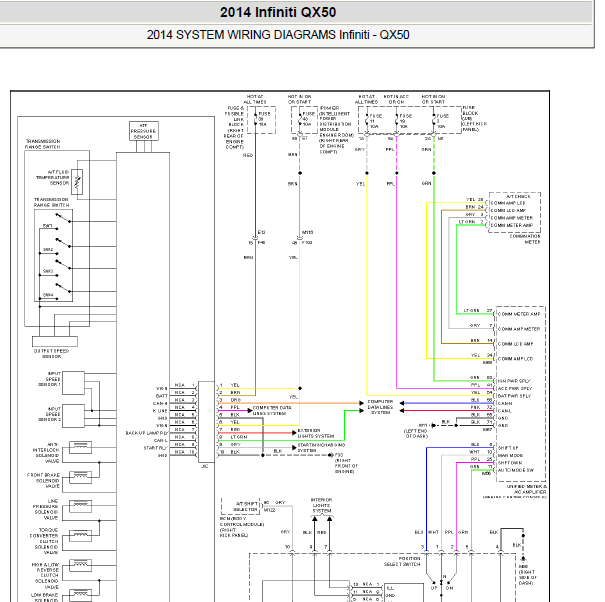Select the SHIFT DWN terminal label
Viewport: 605px width, 602px height.
tap(510, 463)
